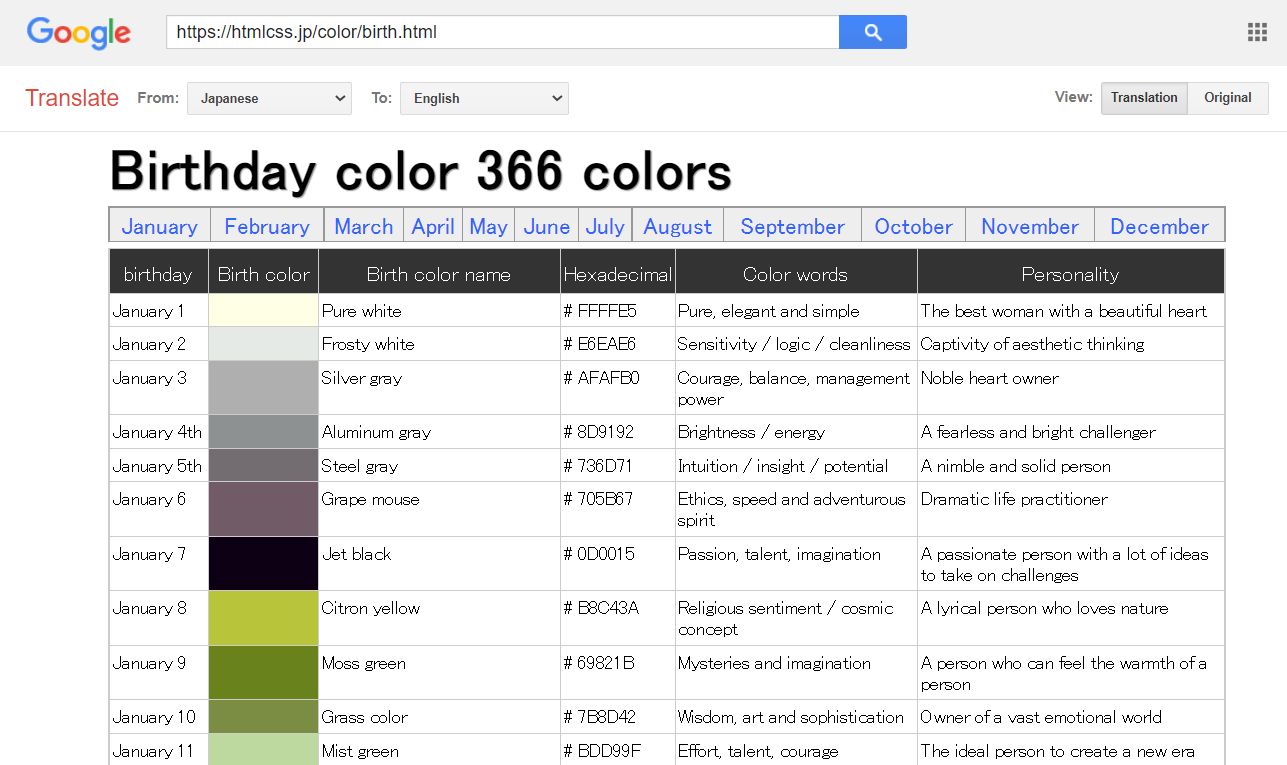Open the From language dropdown
The width and height of the screenshot is (1287, 765).
click(x=268, y=98)
